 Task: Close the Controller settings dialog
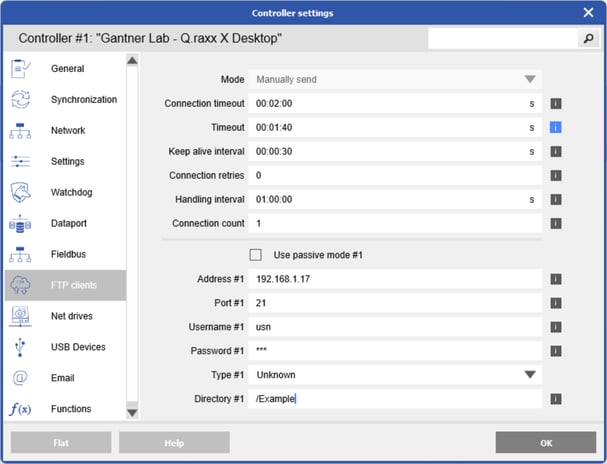click(588, 13)
